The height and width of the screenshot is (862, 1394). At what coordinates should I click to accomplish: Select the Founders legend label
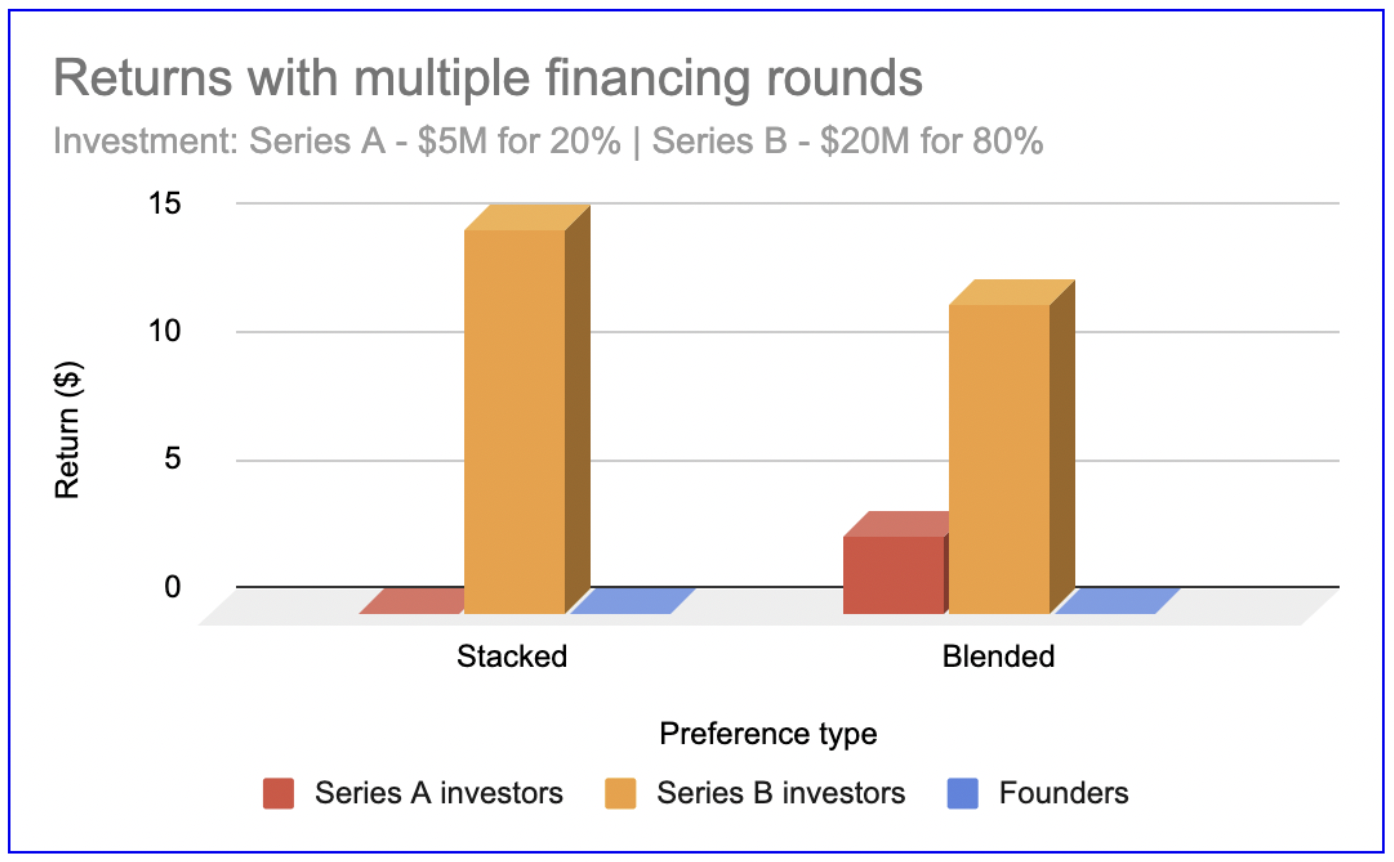pyautogui.click(x=1064, y=793)
